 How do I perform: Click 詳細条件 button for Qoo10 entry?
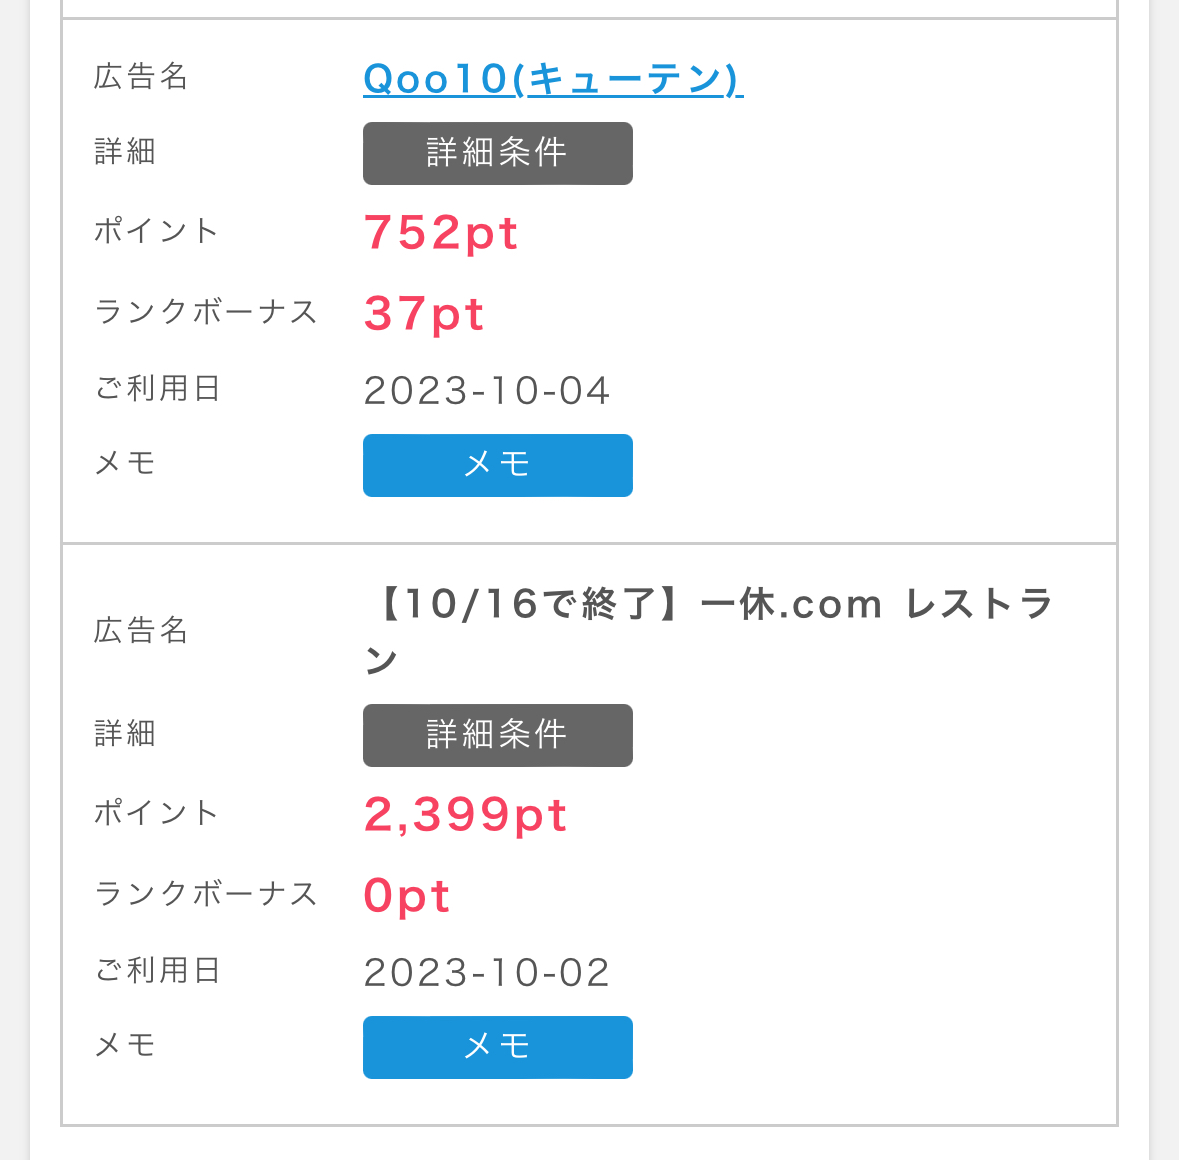tap(497, 153)
